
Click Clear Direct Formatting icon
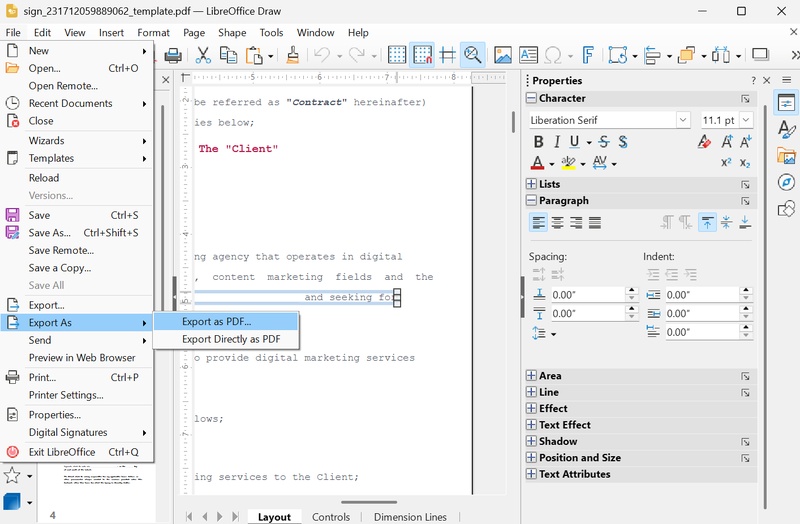(x=705, y=141)
